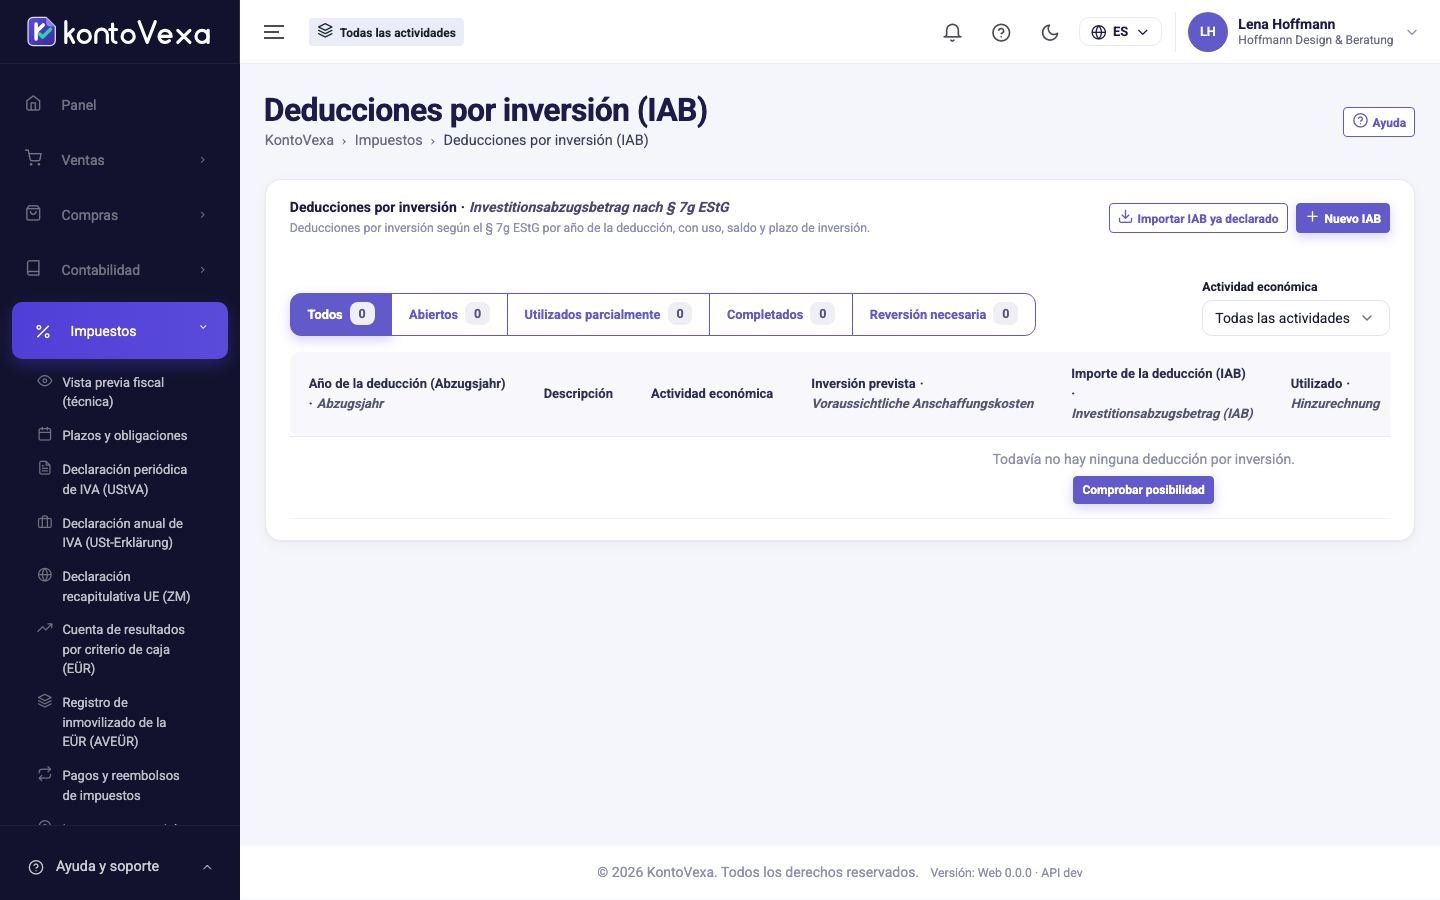Expand the Ayuda y soporte footer chevron

click(207, 867)
